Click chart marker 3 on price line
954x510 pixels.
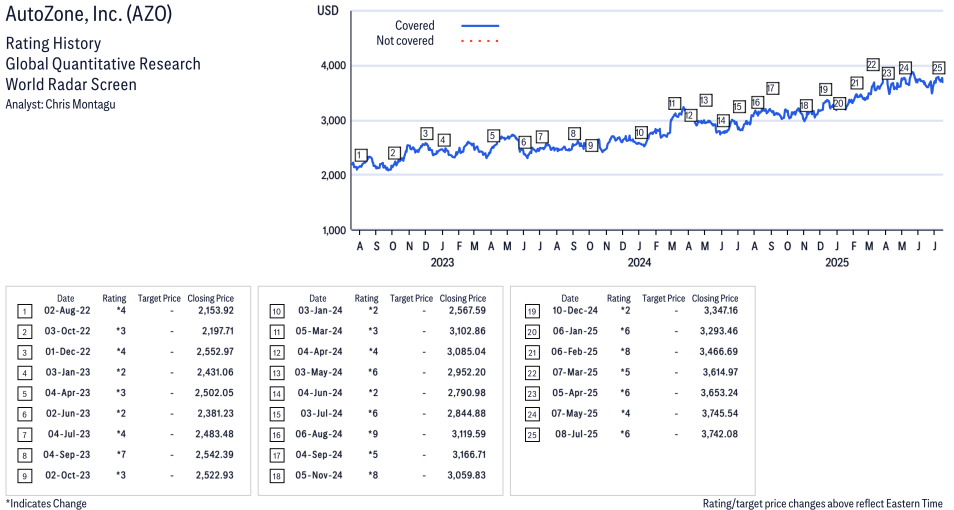(426, 134)
